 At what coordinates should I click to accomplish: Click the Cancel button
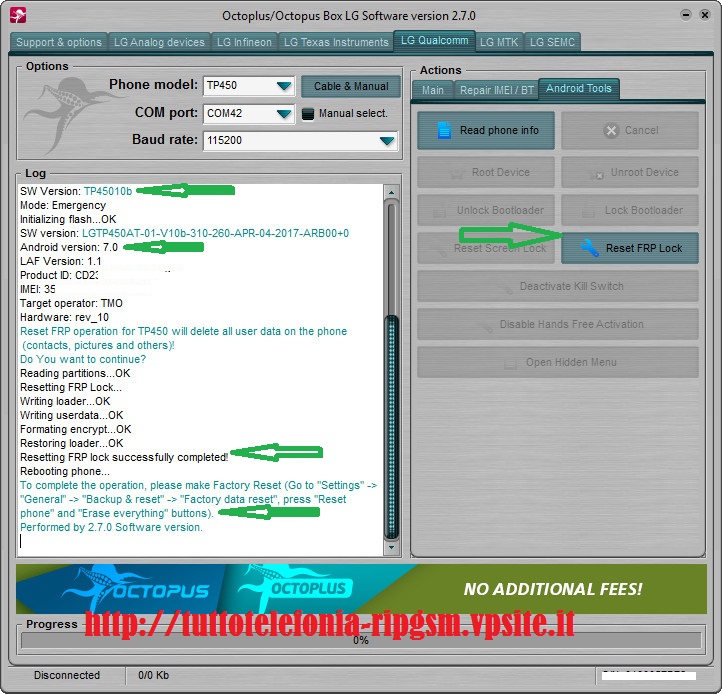630,130
